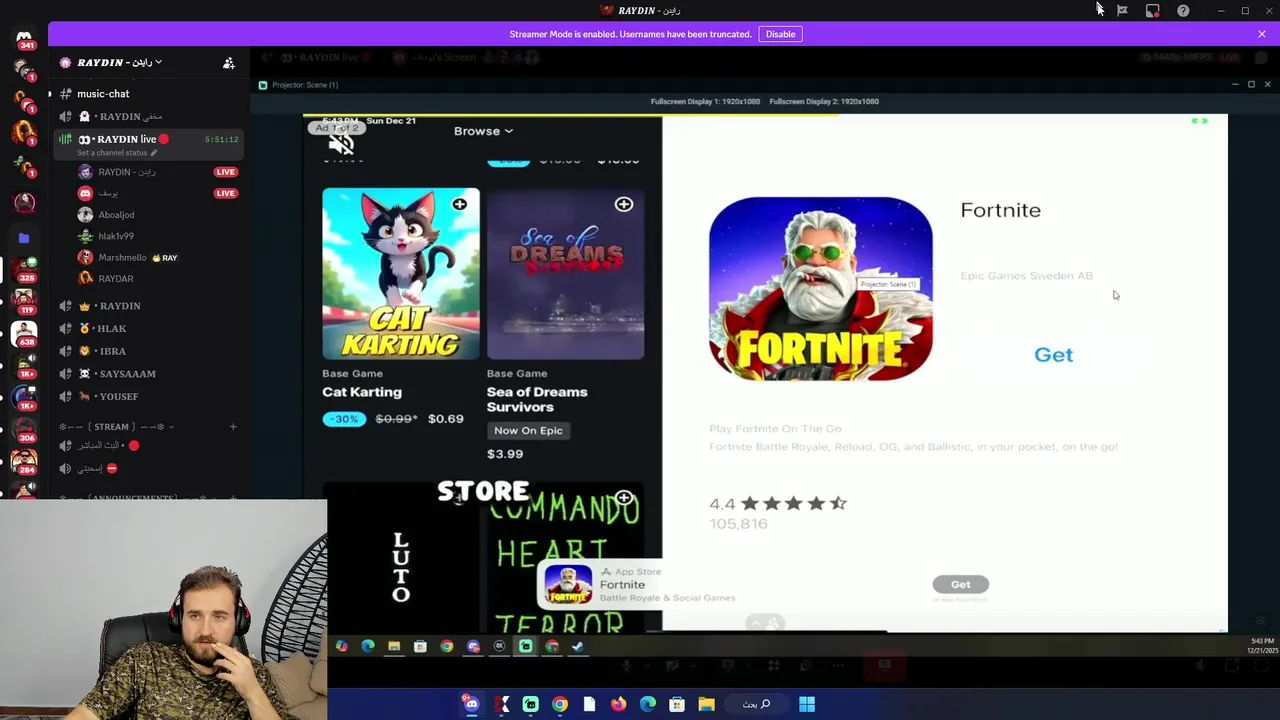Open Discord direct messages home icon

24,37
